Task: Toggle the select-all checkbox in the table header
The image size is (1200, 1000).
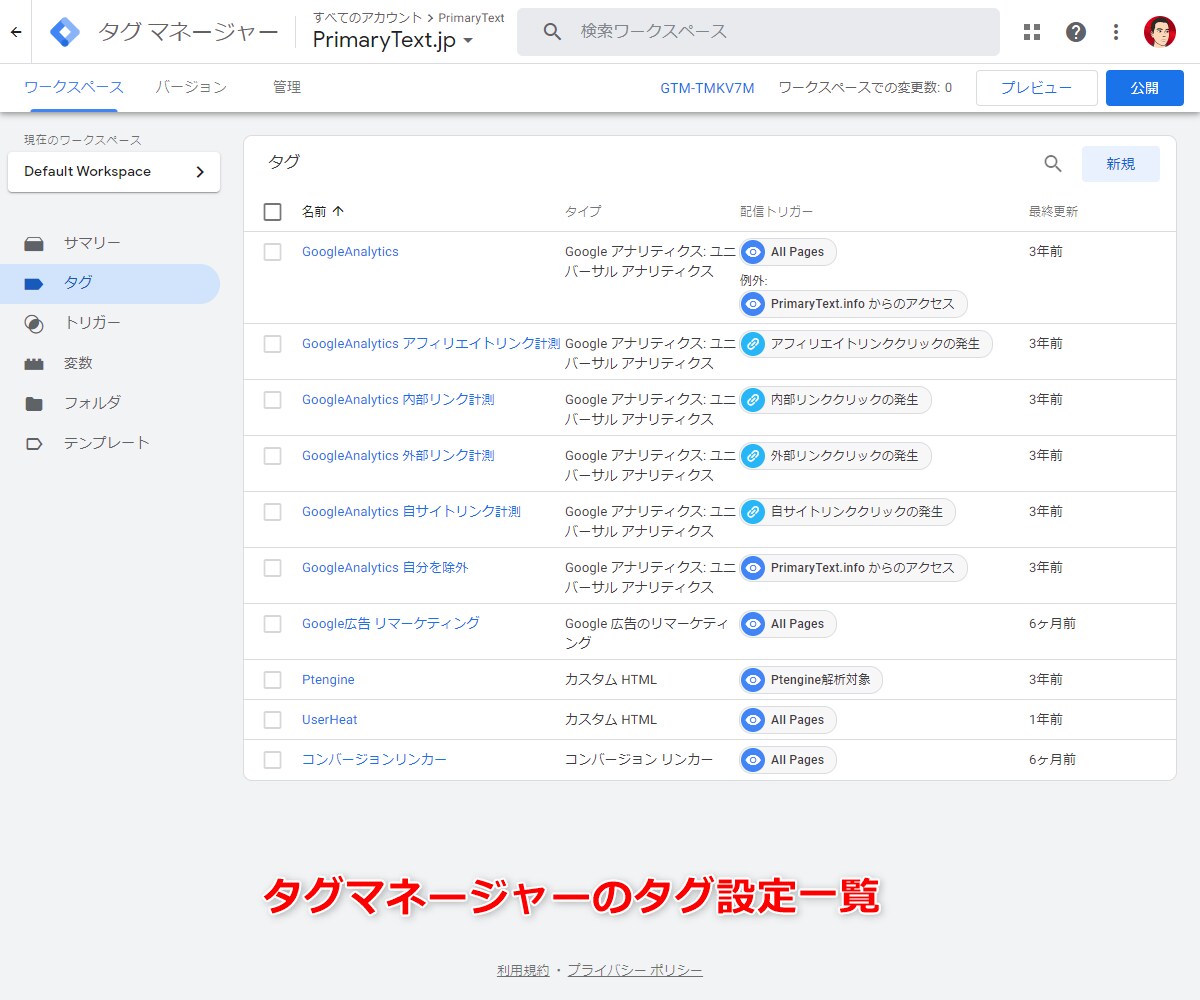Action: [x=273, y=212]
